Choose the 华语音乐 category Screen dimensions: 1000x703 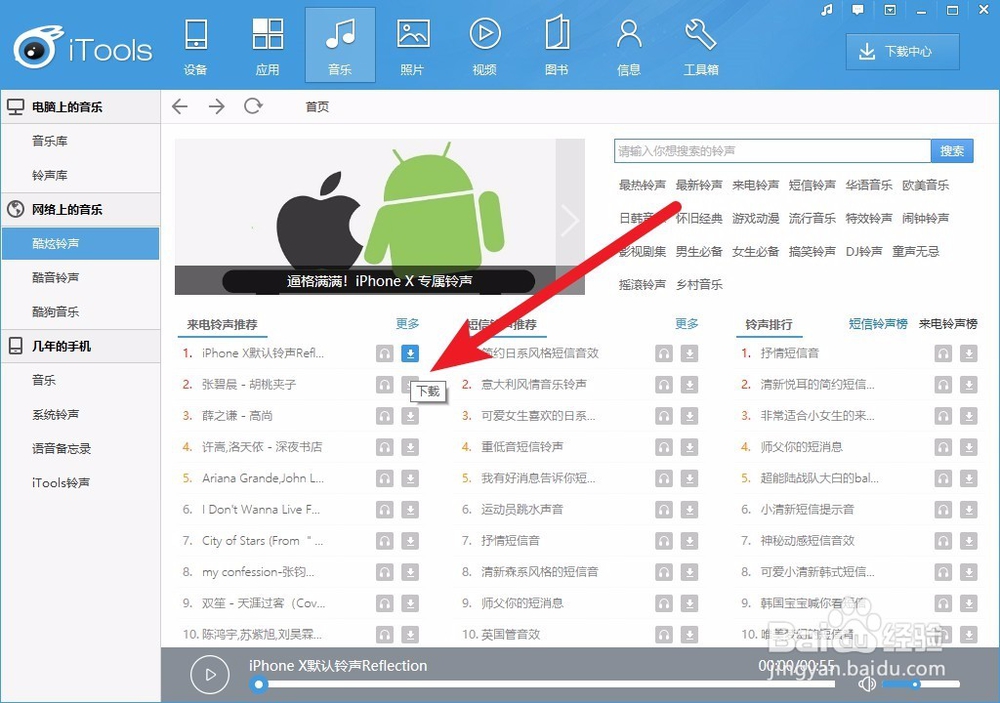[x=869, y=185]
